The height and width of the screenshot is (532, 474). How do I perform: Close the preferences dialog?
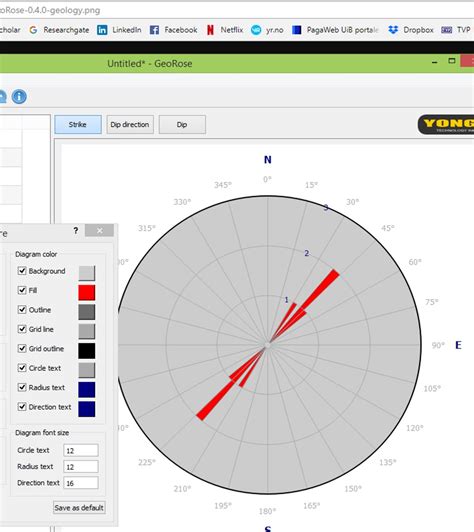[99, 230]
